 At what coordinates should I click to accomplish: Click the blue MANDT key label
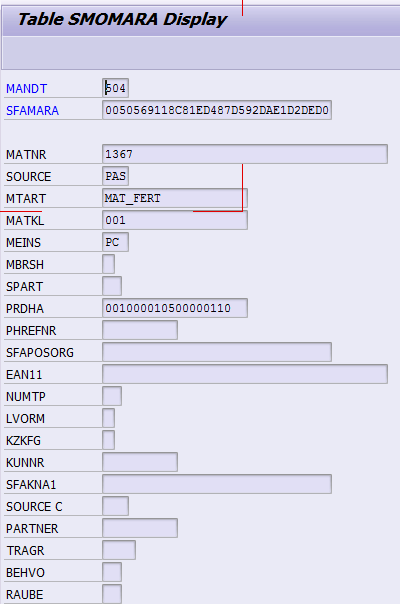pyautogui.click(x=26, y=89)
